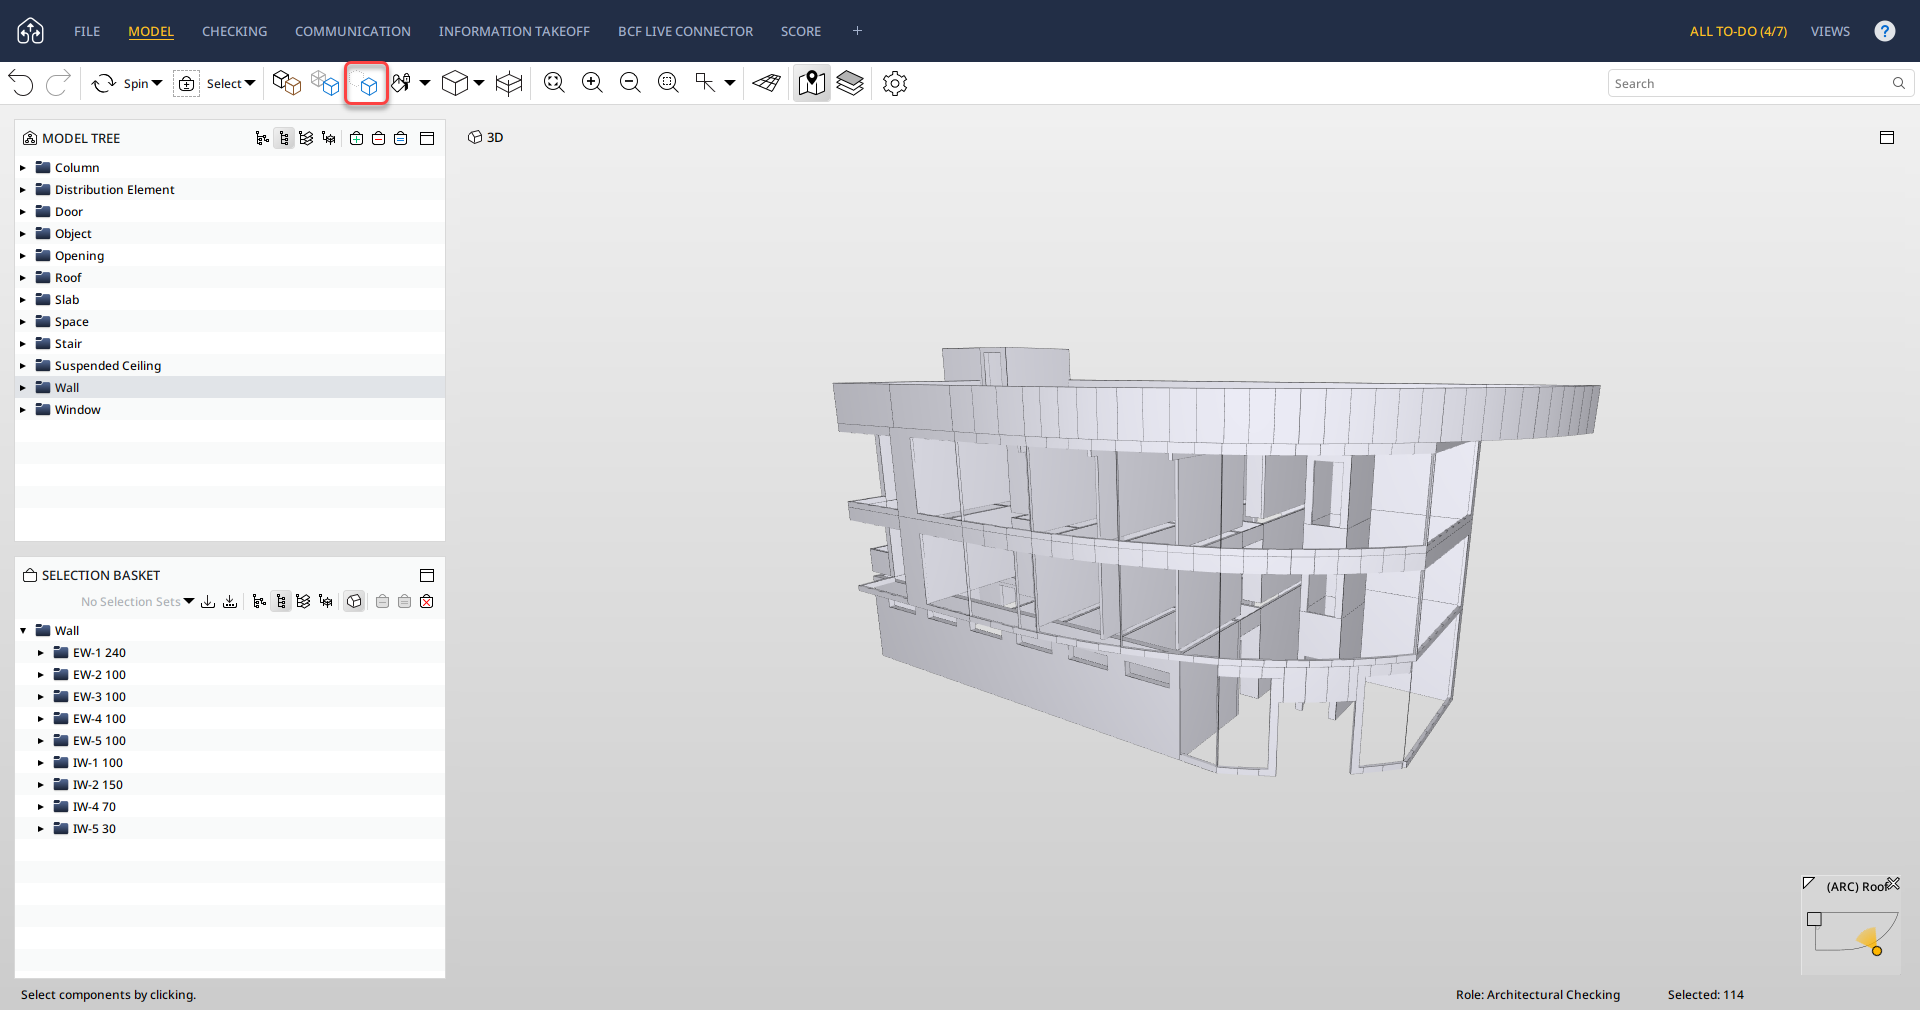Viewport: 1920px width, 1010px height.
Task: Switch to the INFORMATION TAKEOFF tab
Action: coord(514,31)
